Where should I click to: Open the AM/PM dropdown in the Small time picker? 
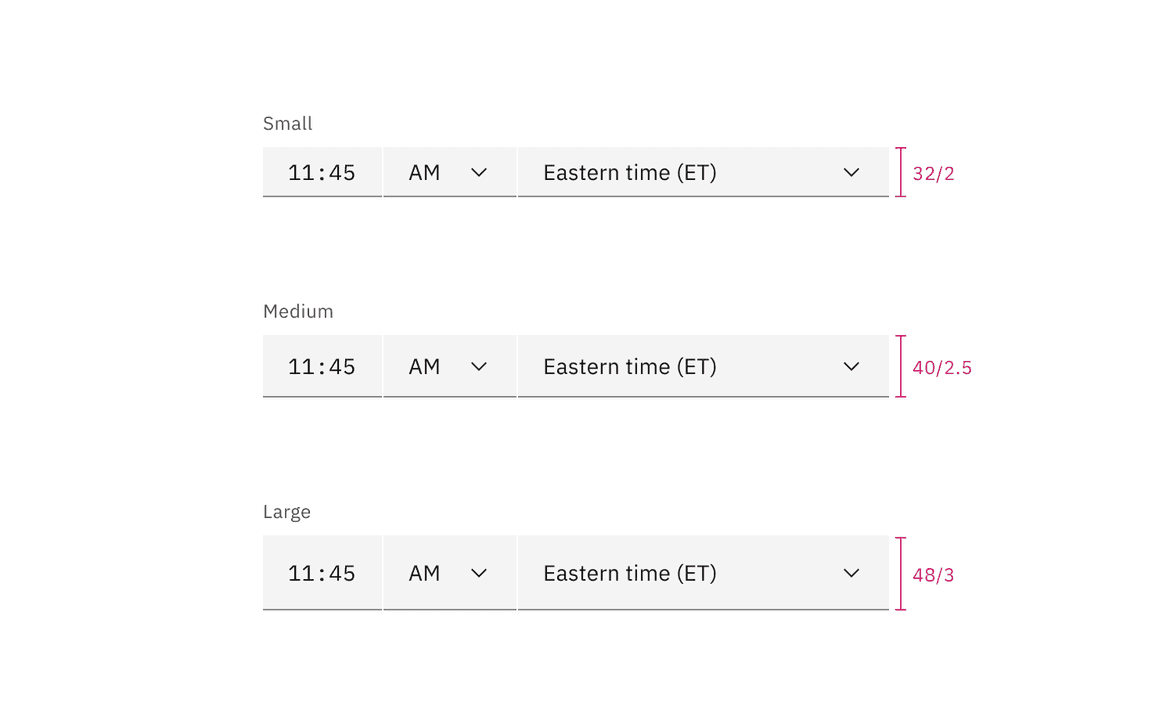click(x=449, y=172)
